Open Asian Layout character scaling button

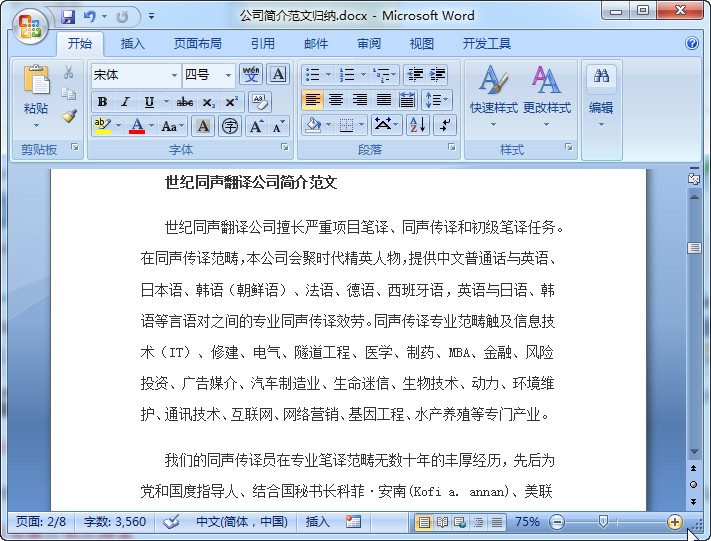(385, 125)
